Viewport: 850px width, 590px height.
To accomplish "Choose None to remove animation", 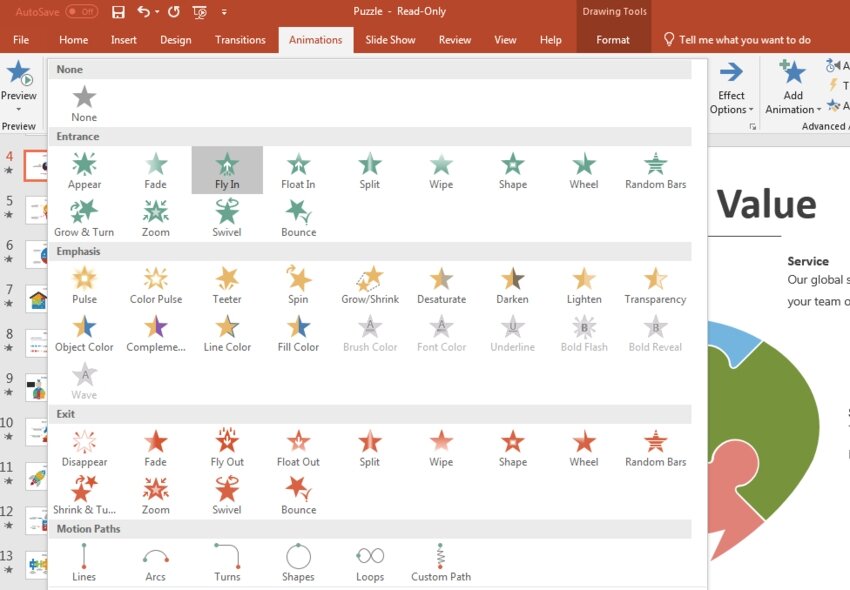I will pos(84,103).
